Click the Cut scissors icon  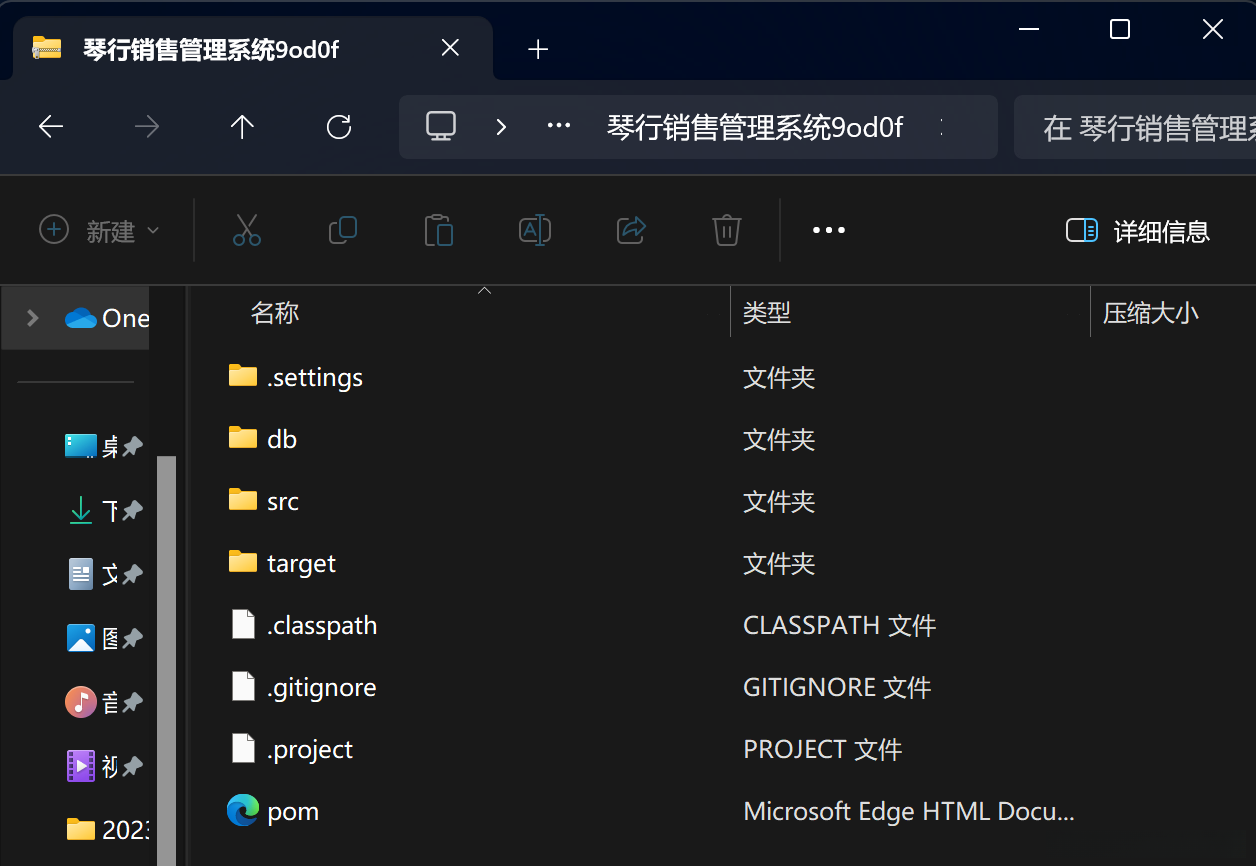tap(247, 230)
